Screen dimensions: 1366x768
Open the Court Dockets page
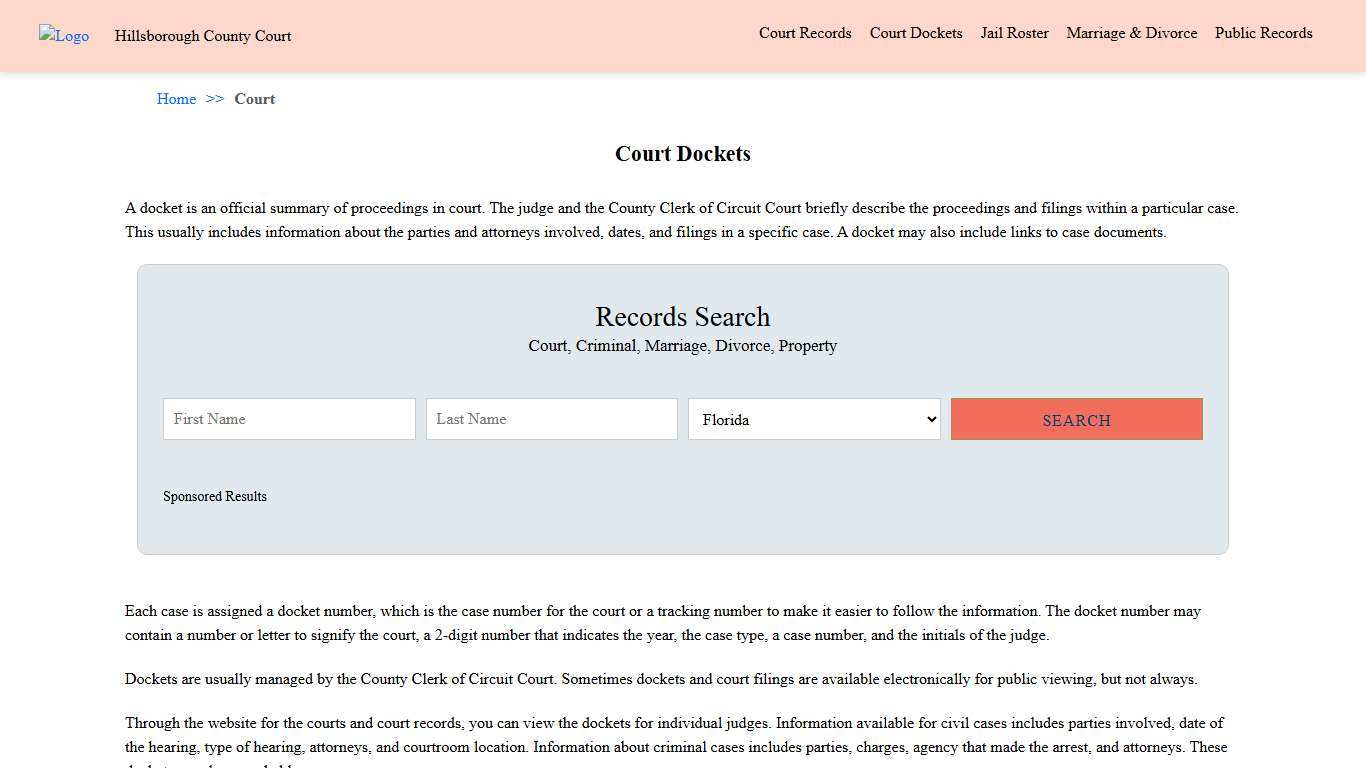pos(915,33)
